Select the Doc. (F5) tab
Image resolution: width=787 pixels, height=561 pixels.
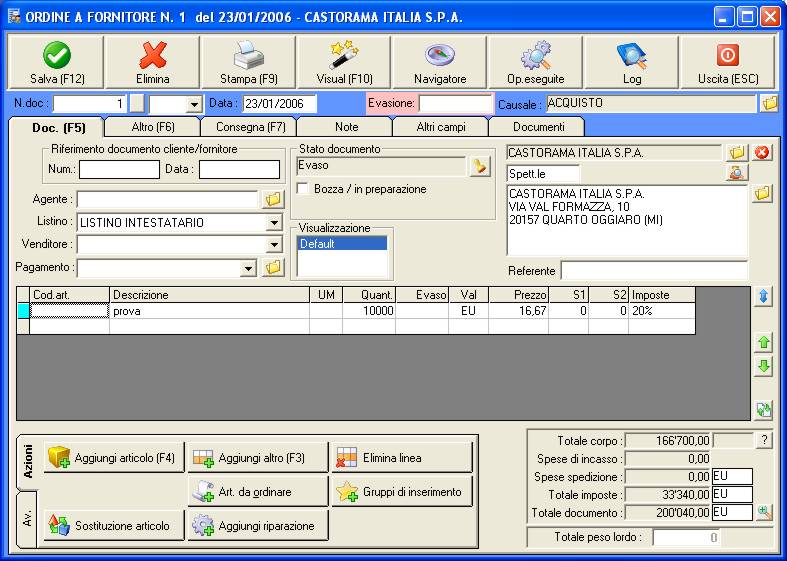coord(59,127)
